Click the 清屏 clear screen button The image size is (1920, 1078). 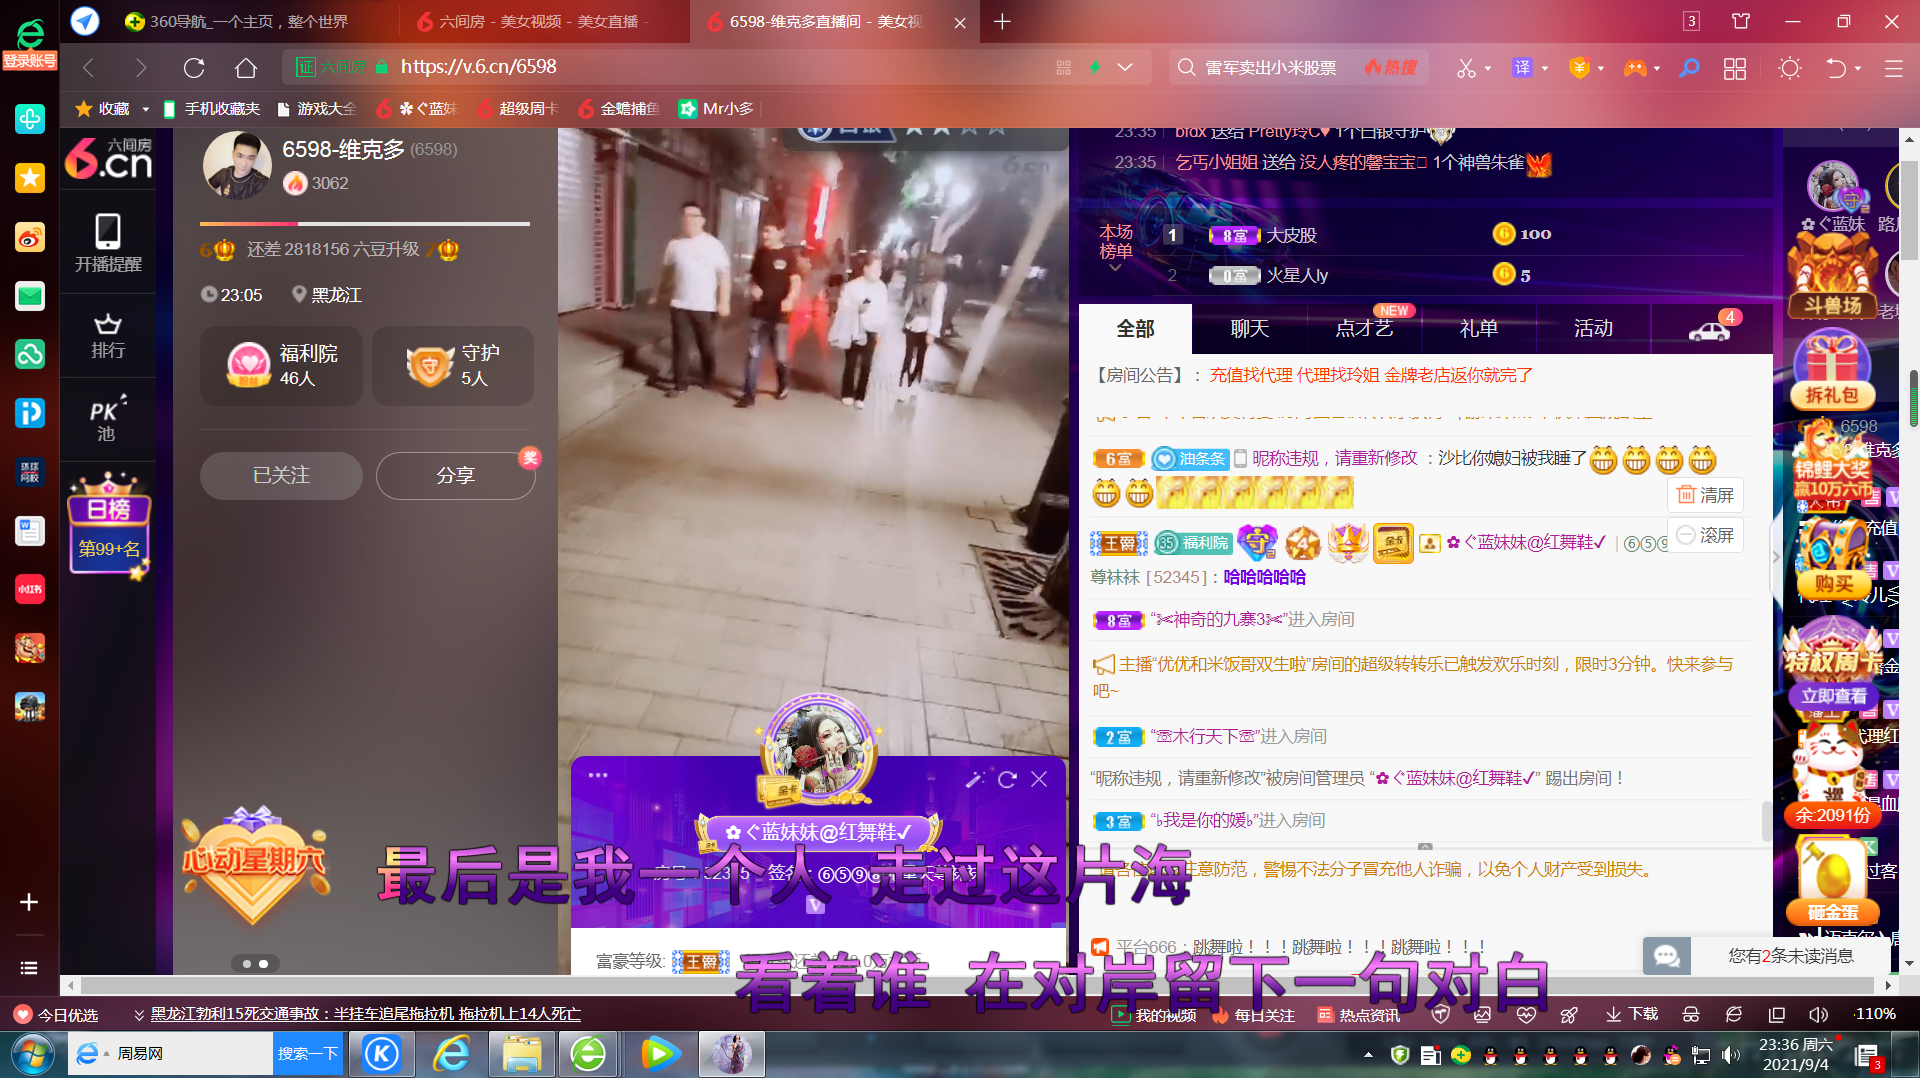click(x=1705, y=495)
